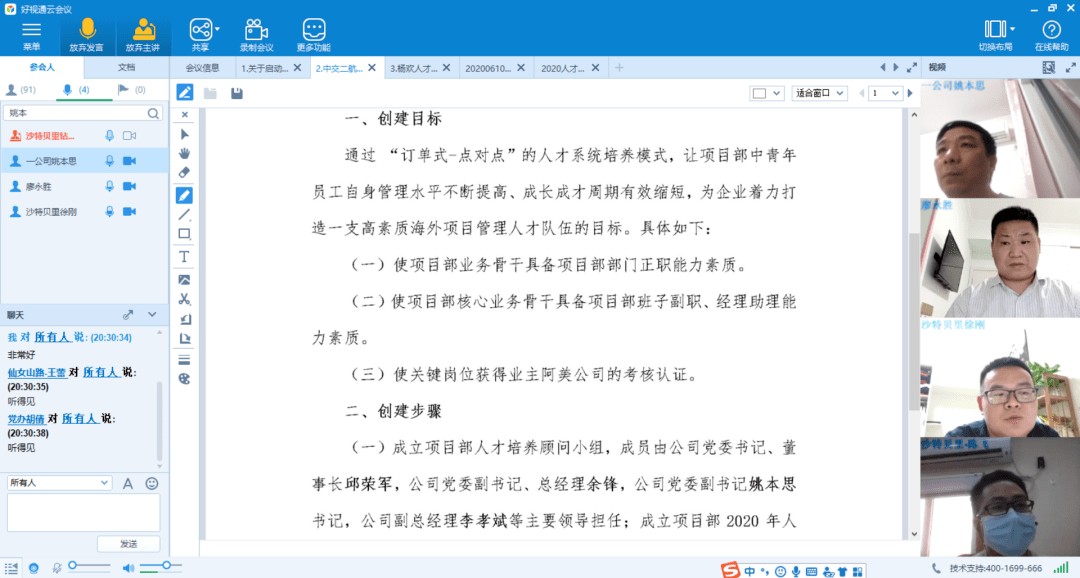Viewport: 1080px width, 578px height.
Task: Click the video panel search-view icon
Action: click(1048, 68)
